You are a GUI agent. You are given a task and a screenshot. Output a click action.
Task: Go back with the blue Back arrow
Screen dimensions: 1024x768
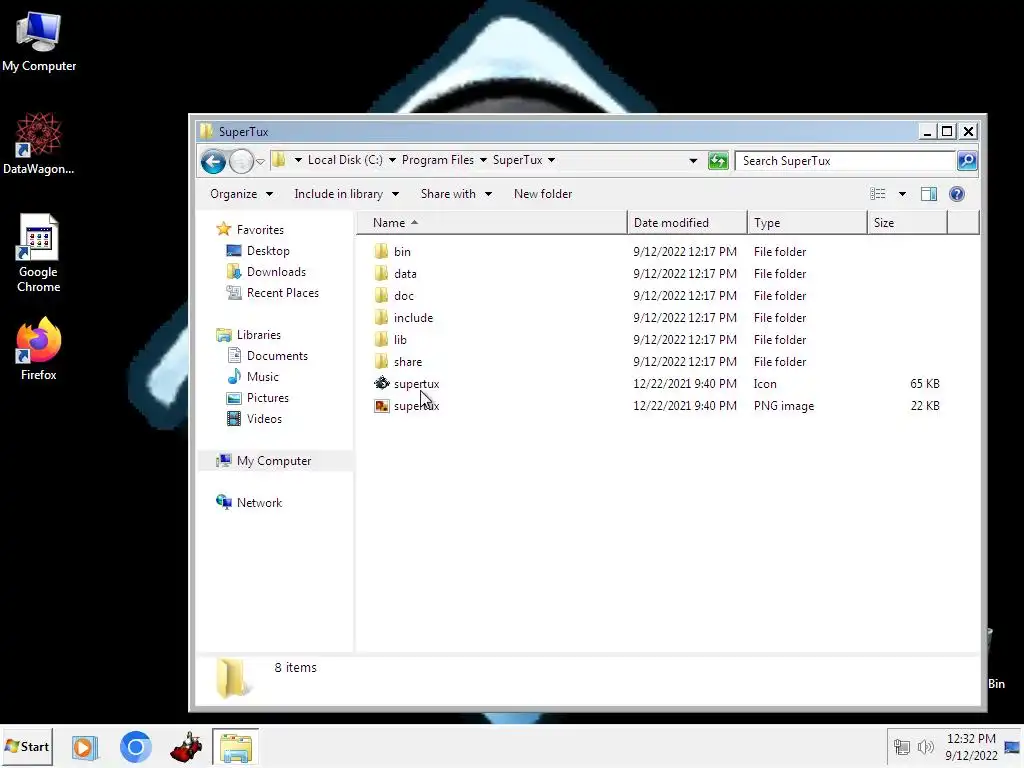[x=213, y=161]
